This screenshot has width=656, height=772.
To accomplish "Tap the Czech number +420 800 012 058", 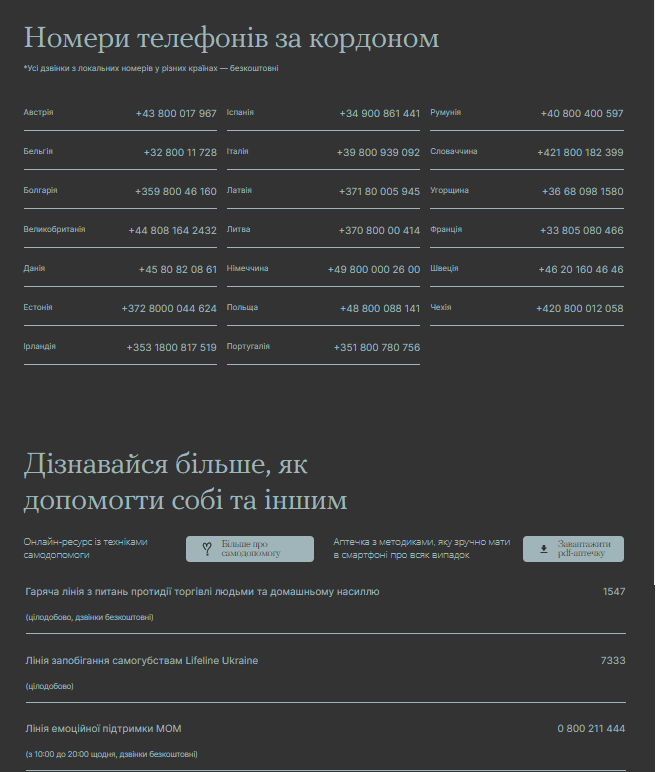I will [x=580, y=309].
